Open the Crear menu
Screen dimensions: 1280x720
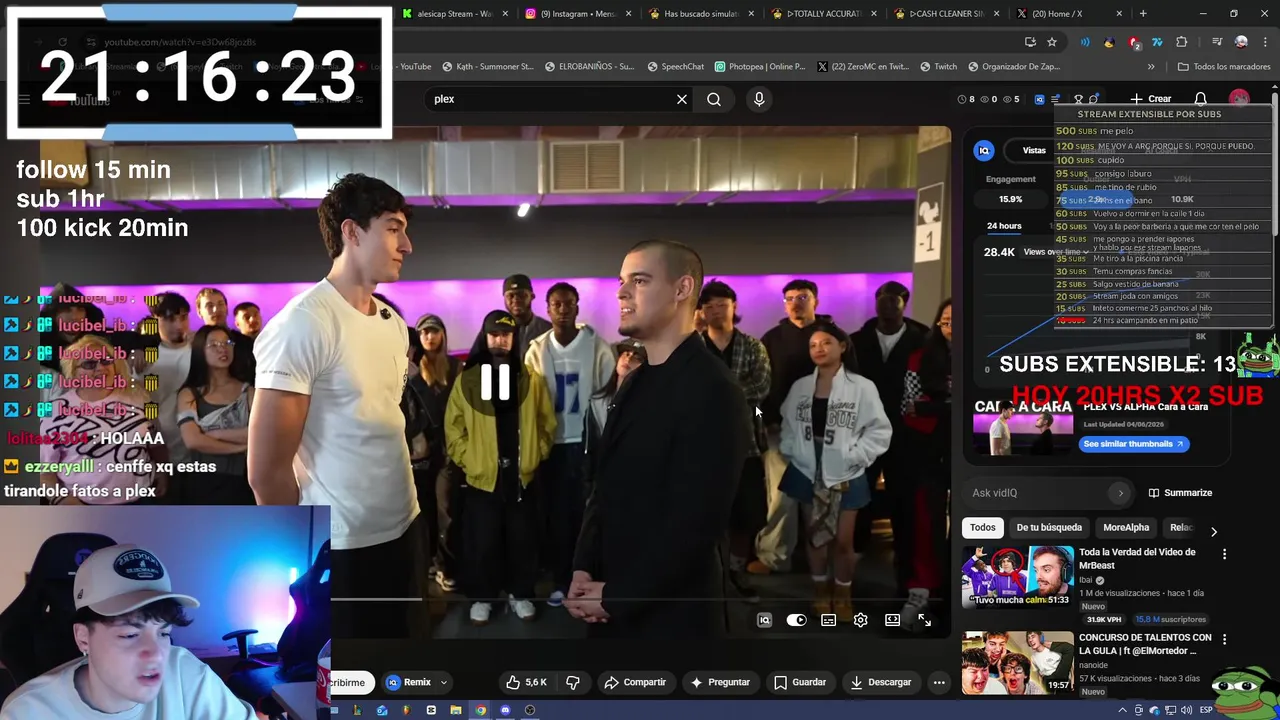click(x=1151, y=99)
